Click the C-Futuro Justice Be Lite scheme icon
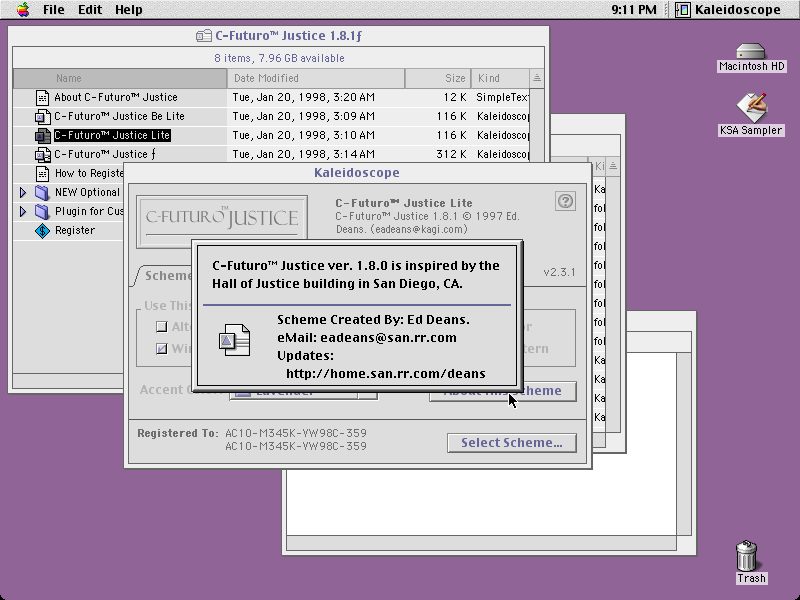Screen dimensions: 800x600 click(x=42, y=116)
